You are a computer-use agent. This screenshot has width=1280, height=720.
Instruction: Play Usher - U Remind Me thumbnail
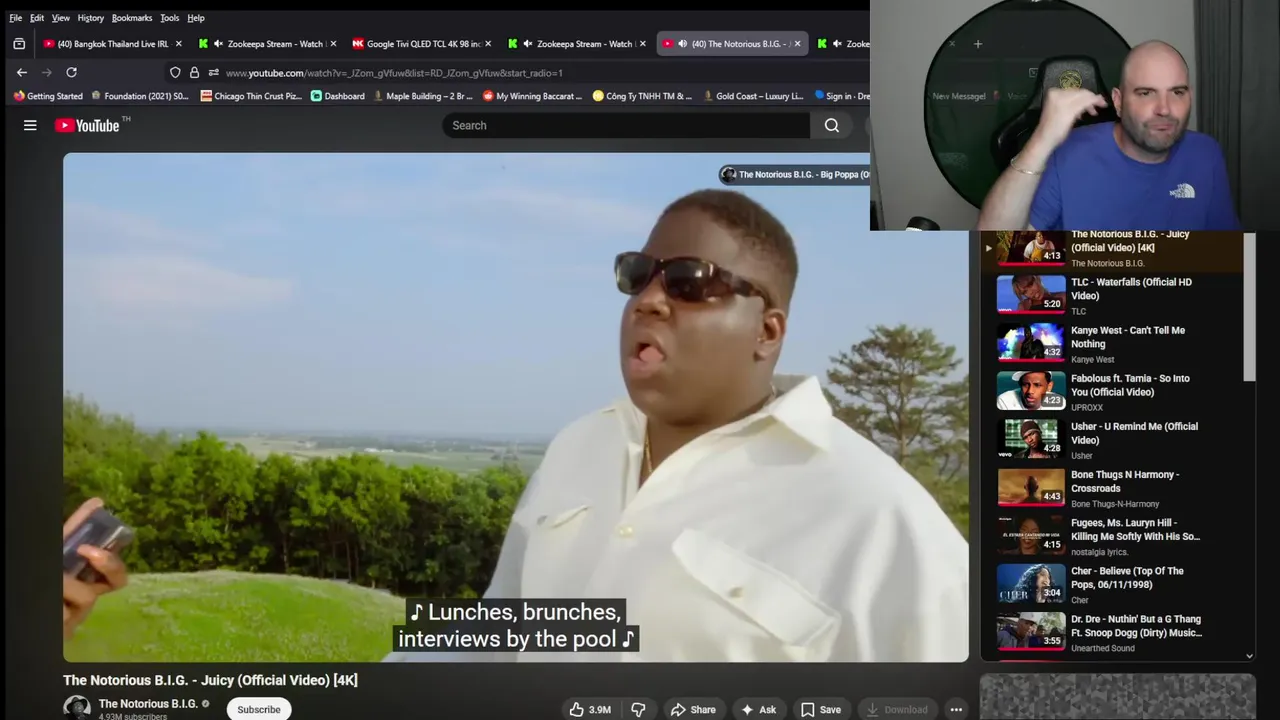[1031, 438]
